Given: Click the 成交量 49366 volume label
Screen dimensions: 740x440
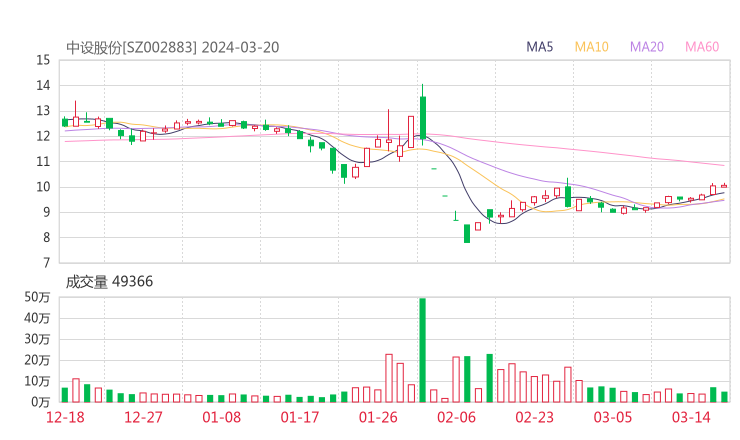Looking at the screenshot, I should (x=109, y=282).
